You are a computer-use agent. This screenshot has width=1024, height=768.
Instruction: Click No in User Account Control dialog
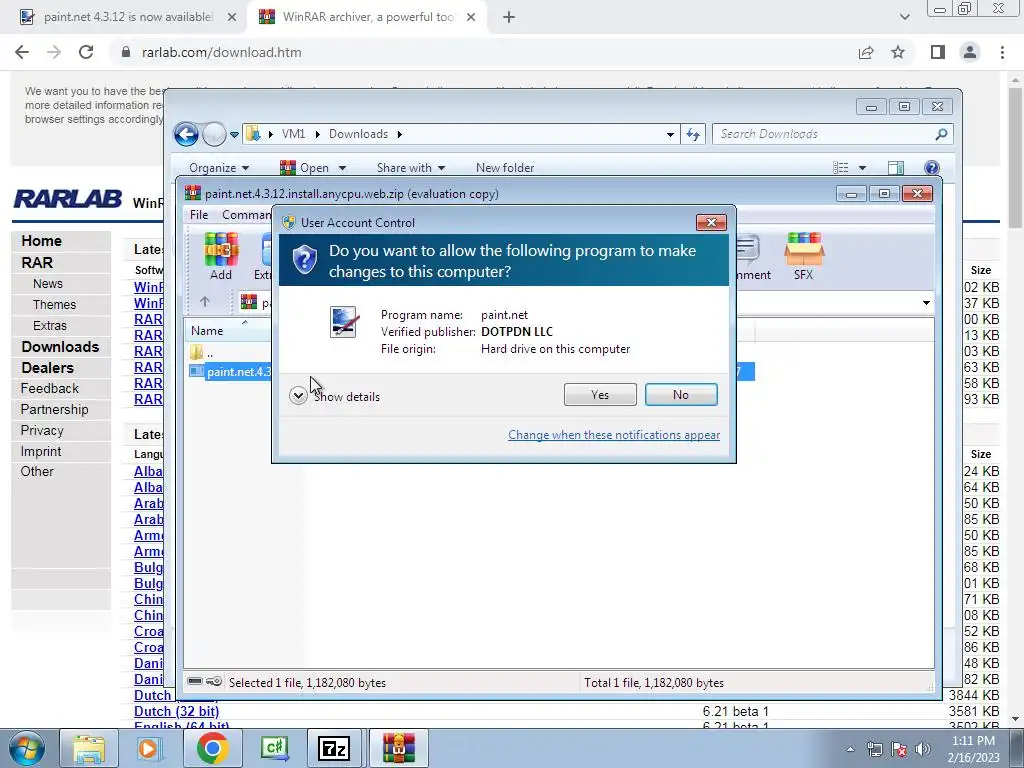(680, 394)
